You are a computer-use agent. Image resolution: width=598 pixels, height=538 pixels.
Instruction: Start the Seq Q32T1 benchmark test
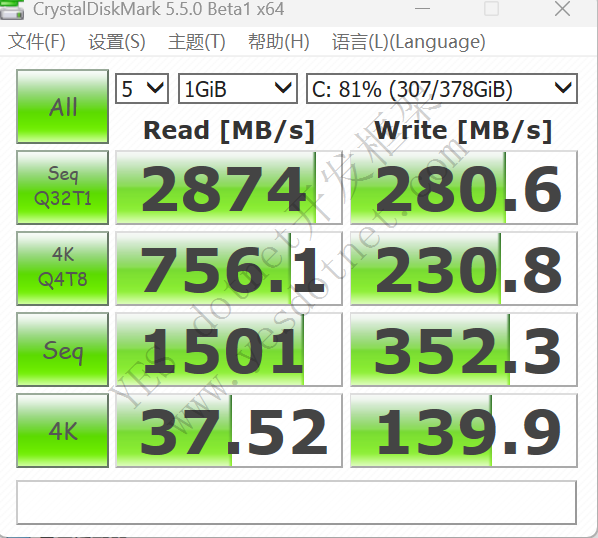63,187
